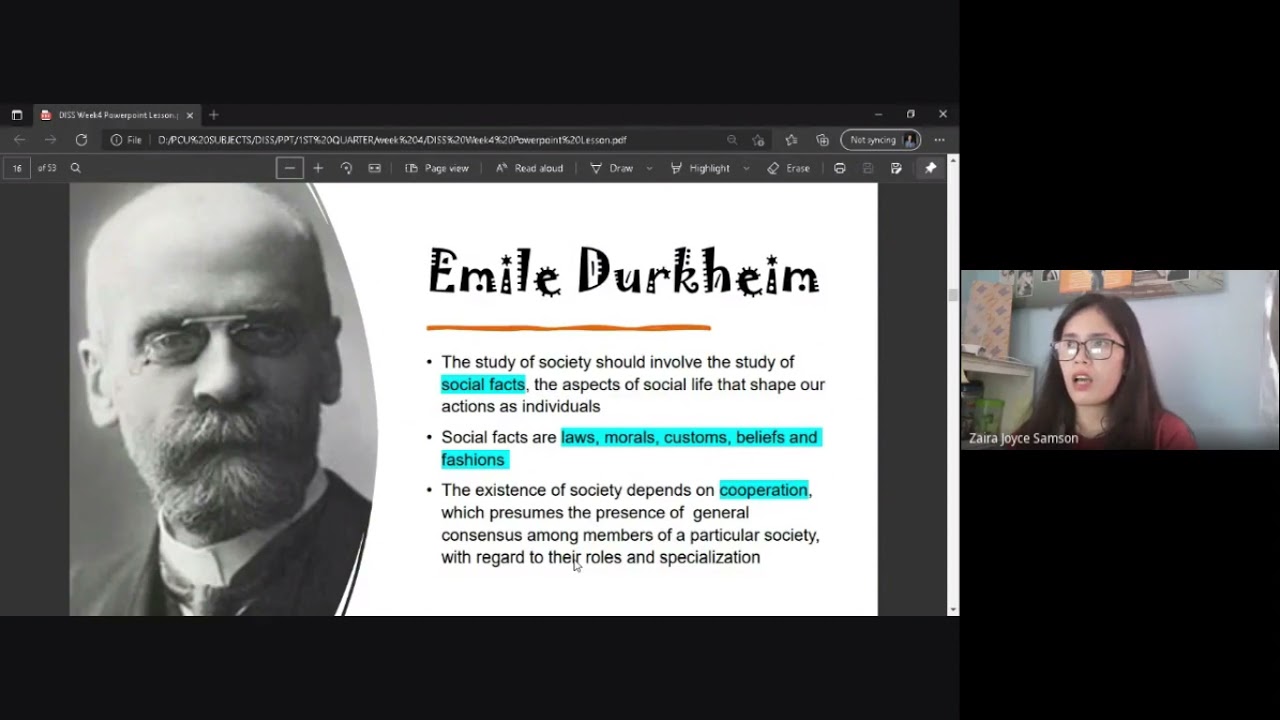Click the zoom in plus button
1280x720 pixels.
tap(318, 168)
